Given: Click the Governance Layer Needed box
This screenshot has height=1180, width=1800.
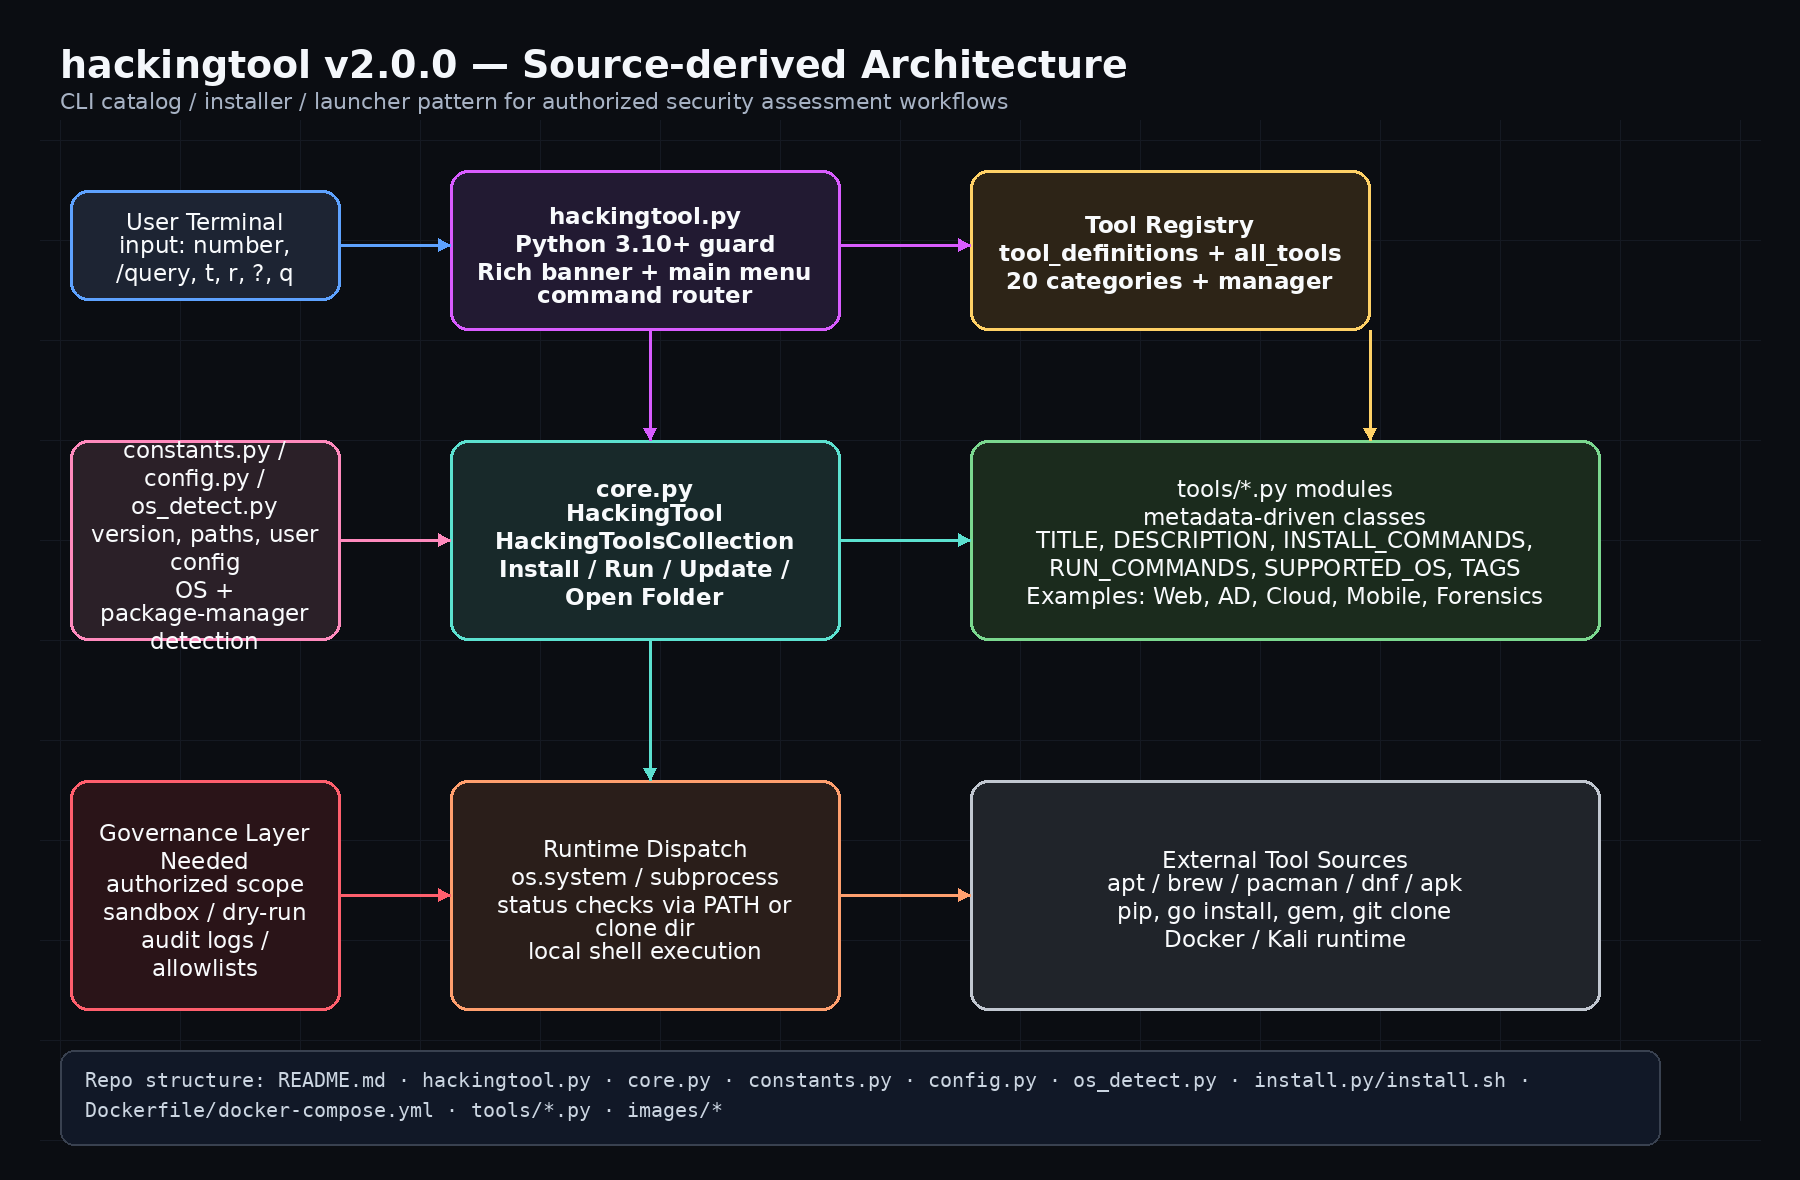Looking at the screenshot, I should 205,895.
